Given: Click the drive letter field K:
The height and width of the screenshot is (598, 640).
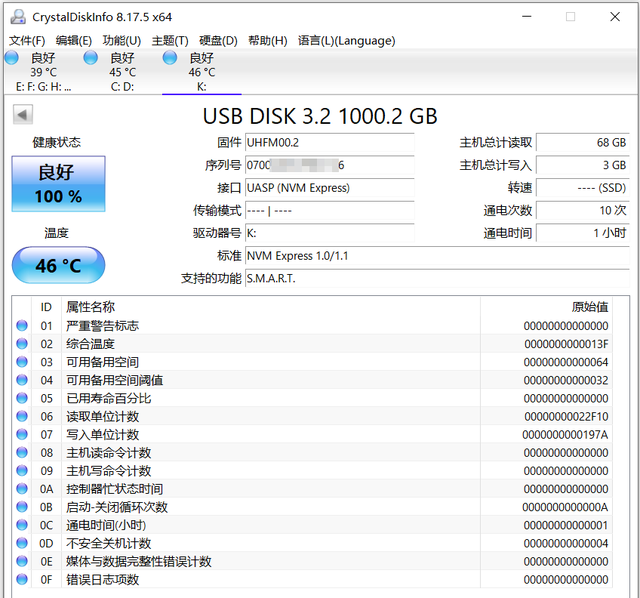Looking at the screenshot, I should [x=329, y=233].
